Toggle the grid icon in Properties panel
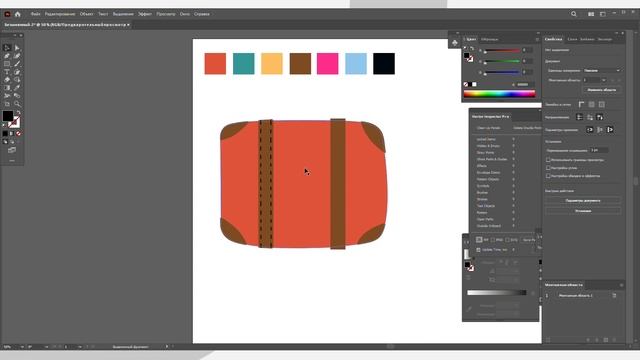 tap(591, 104)
